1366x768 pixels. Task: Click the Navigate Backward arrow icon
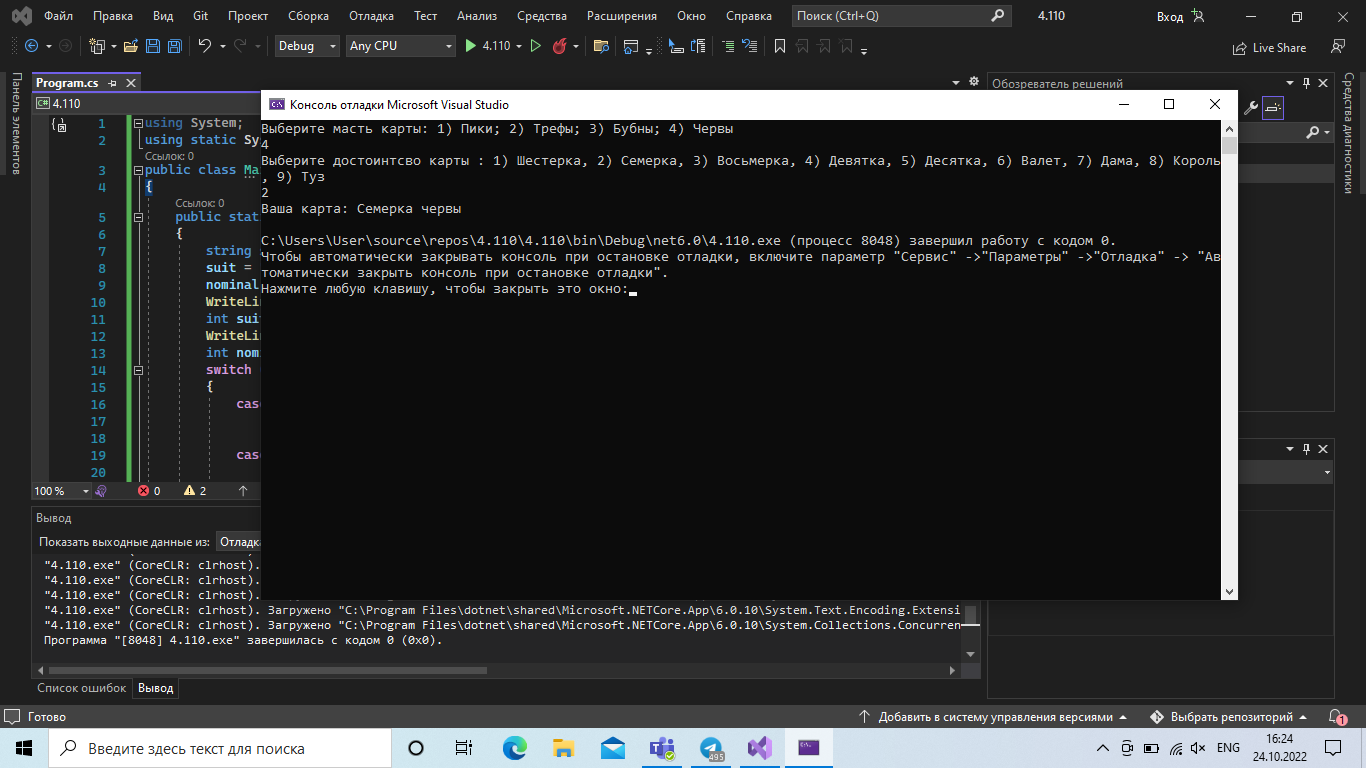click(30, 46)
